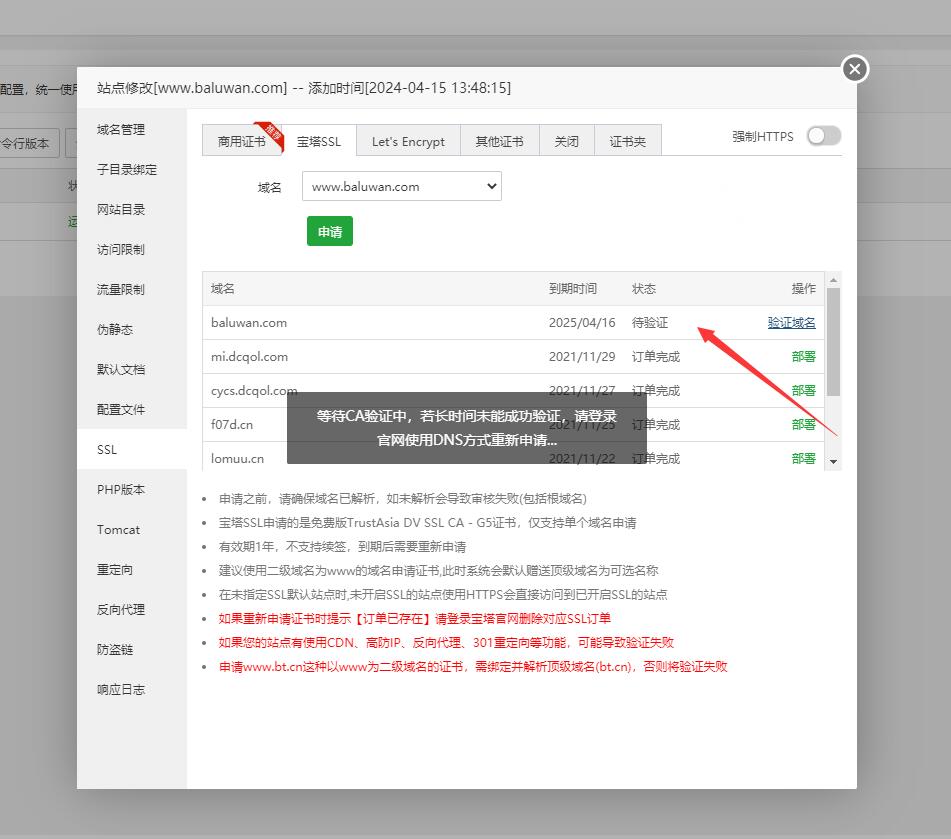The height and width of the screenshot is (839, 951).
Task: Open 反向代理 in the sidebar
Action: click(x=132, y=610)
